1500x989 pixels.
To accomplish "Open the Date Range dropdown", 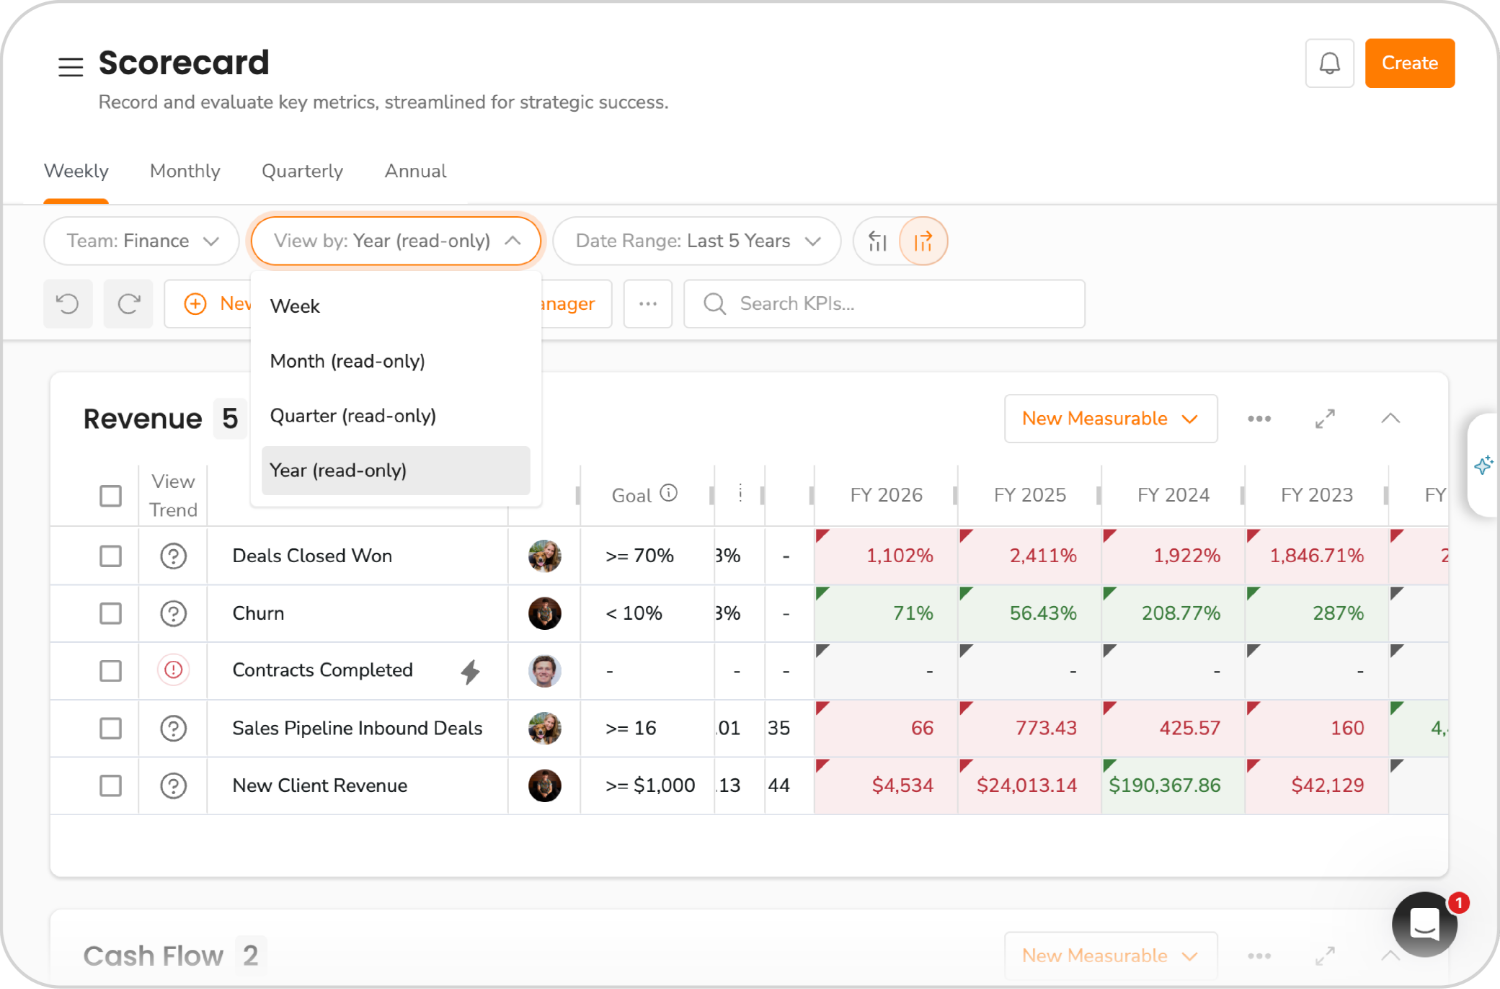I will pos(696,240).
